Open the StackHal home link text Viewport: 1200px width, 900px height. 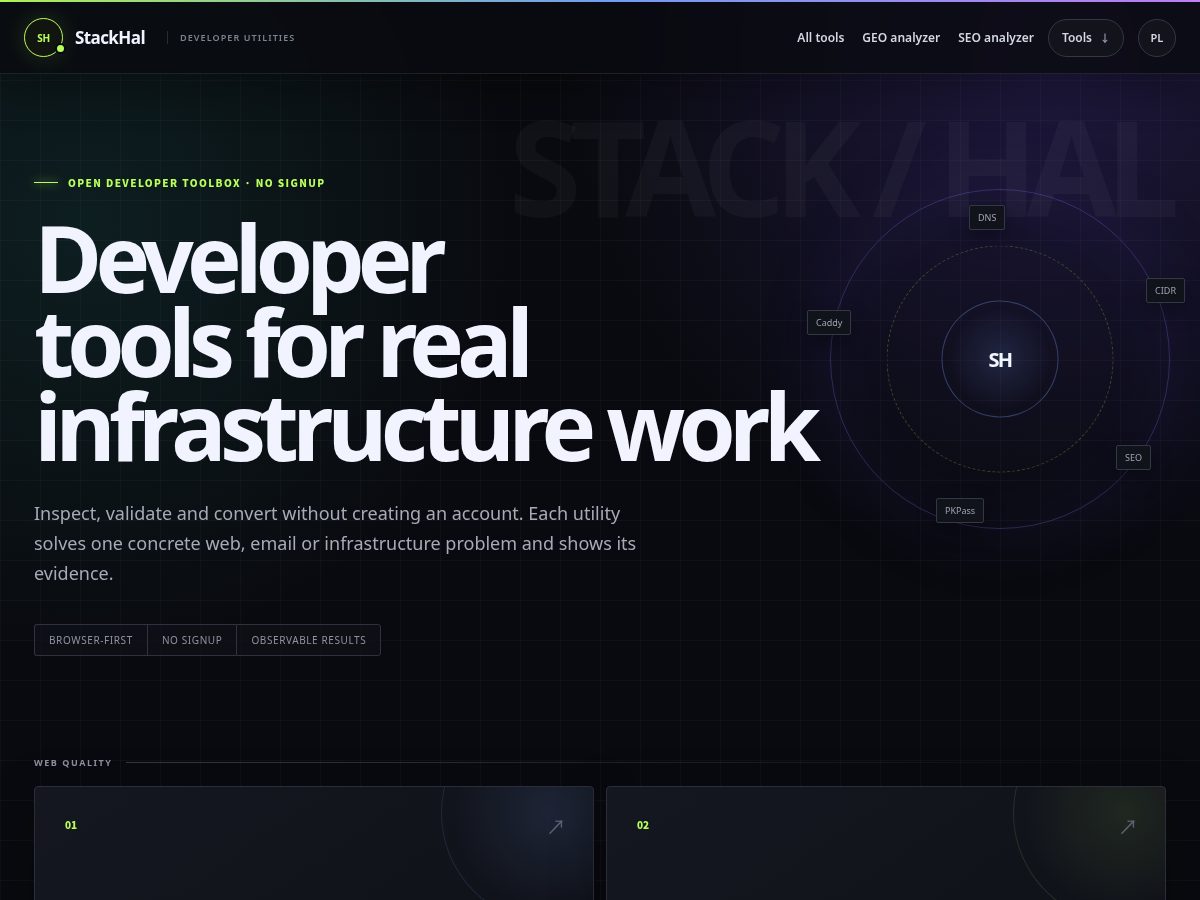110,38
